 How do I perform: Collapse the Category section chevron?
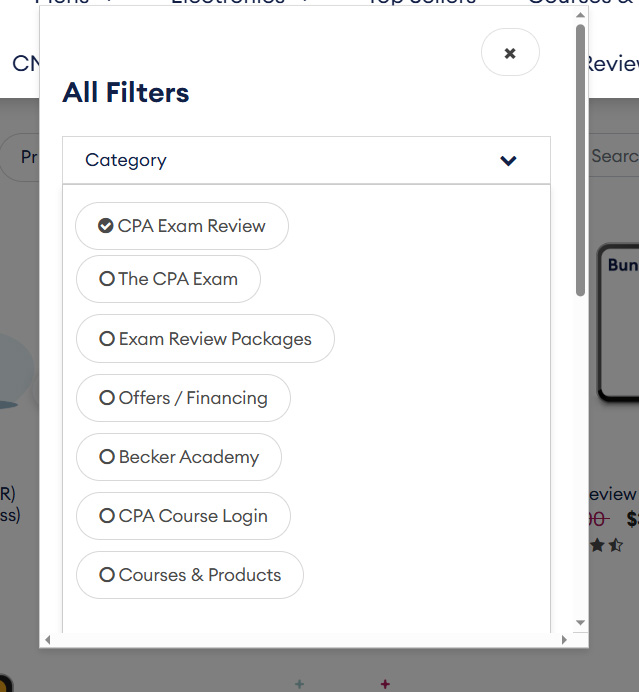click(508, 160)
